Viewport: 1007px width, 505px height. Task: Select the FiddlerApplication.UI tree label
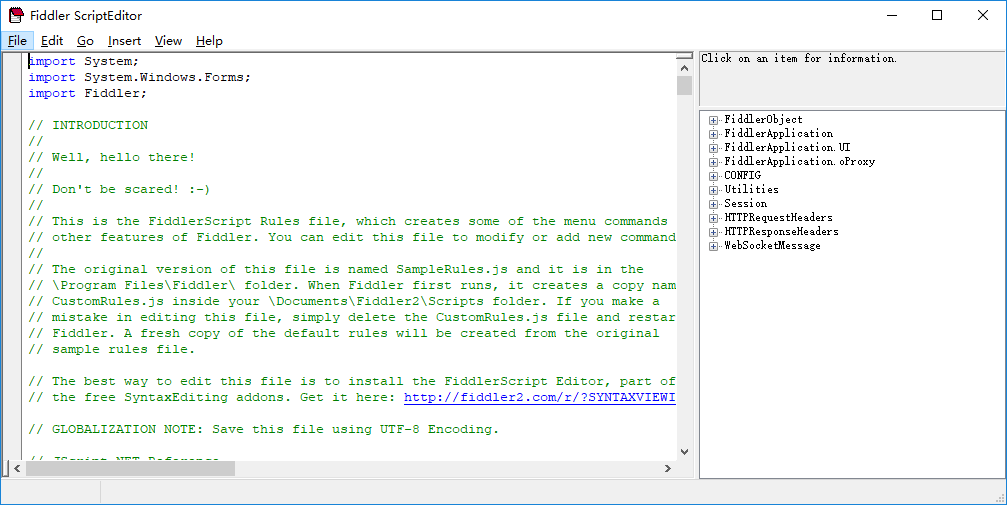click(787, 148)
